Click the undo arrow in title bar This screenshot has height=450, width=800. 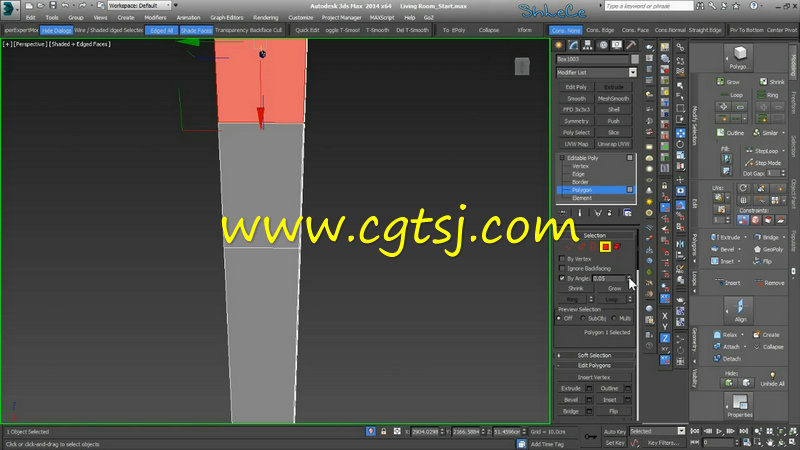coord(65,6)
